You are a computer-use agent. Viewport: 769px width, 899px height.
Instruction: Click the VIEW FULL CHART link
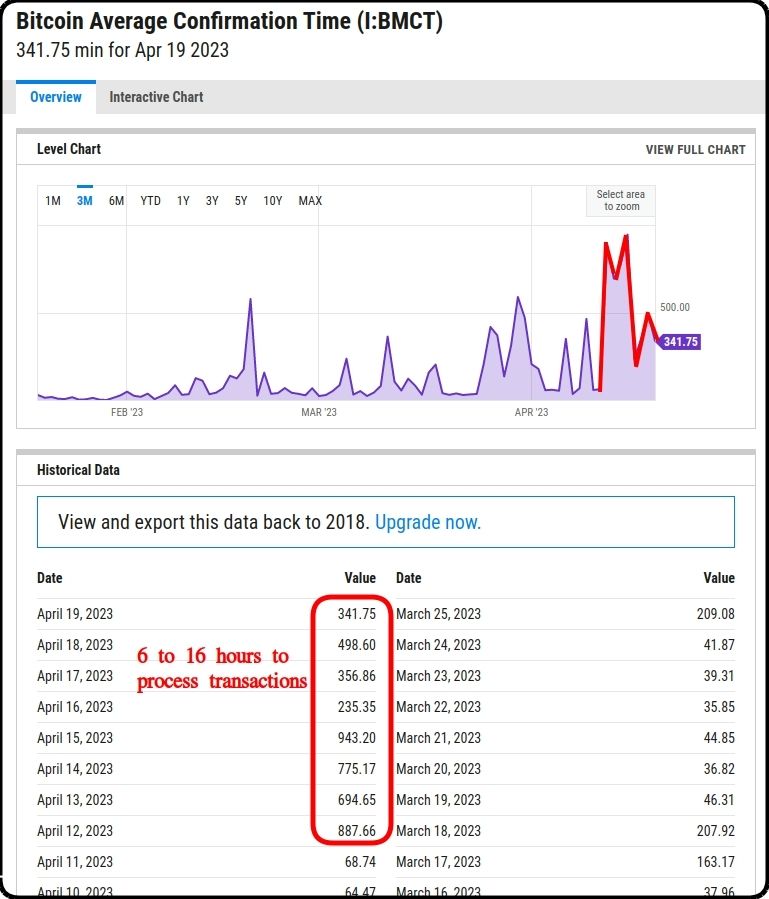pyautogui.click(x=695, y=150)
